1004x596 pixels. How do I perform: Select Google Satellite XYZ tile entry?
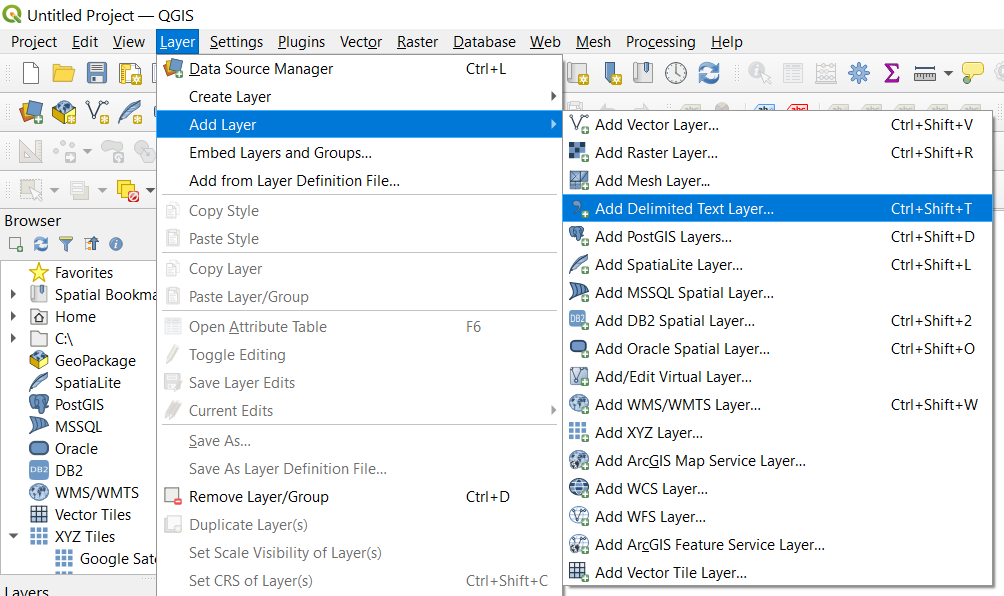[118, 559]
